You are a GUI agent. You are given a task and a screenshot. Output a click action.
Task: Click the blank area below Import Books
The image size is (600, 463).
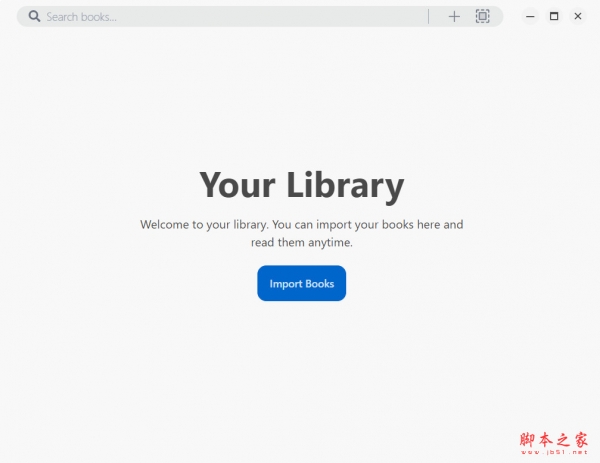point(301,370)
